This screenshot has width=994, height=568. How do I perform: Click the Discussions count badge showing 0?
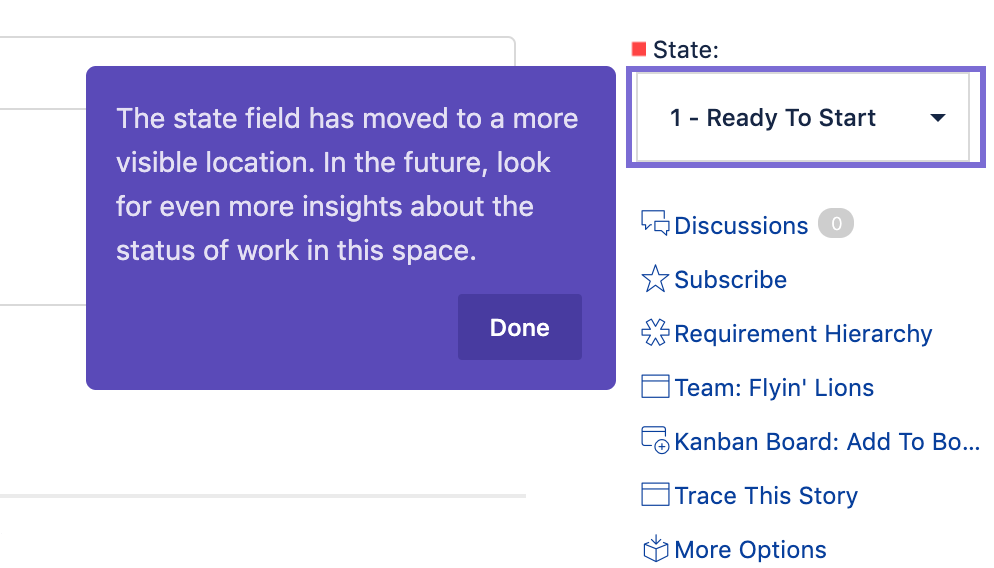point(836,223)
